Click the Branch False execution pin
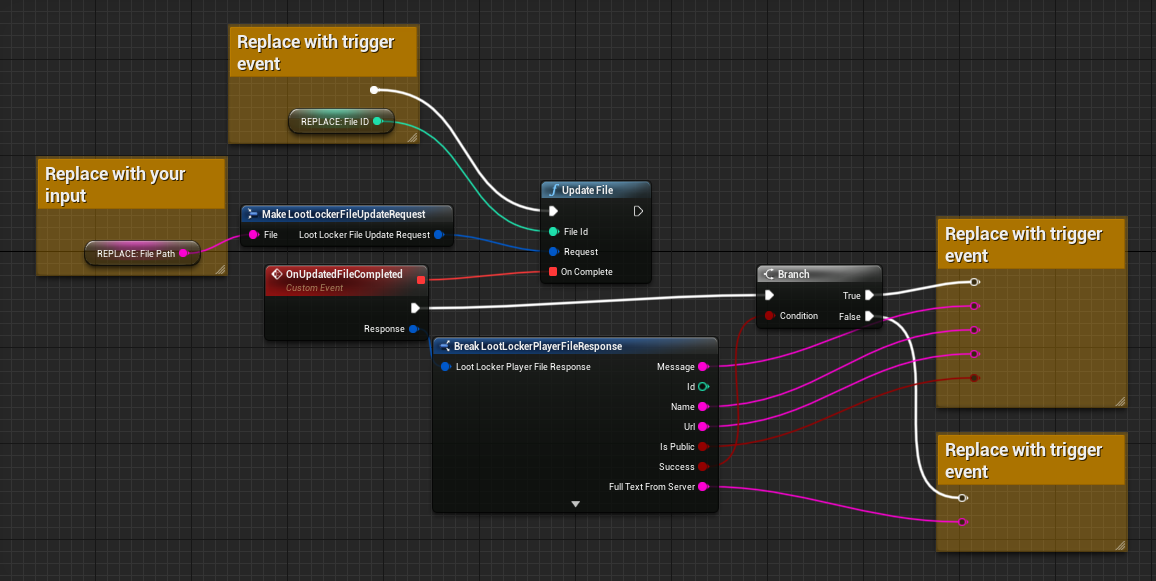The image size is (1156, 581). point(869,316)
